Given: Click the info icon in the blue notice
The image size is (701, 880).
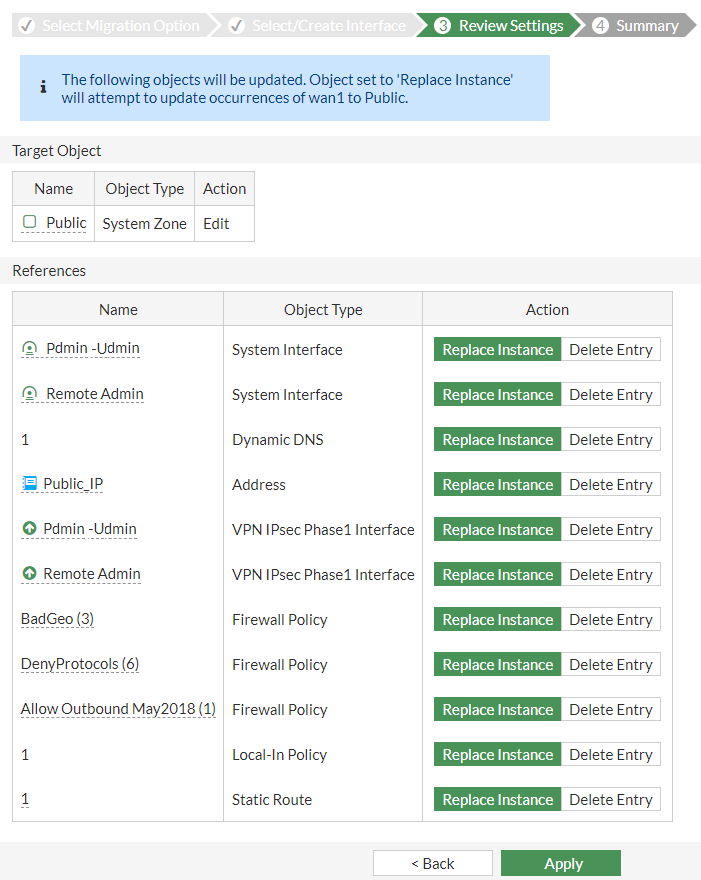Looking at the screenshot, I should (x=43, y=87).
